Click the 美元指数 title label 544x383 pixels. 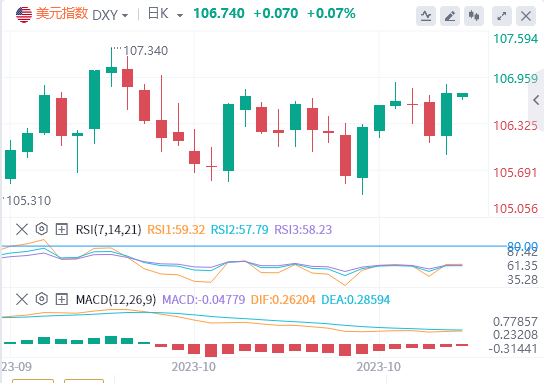click(x=62, y=14)
